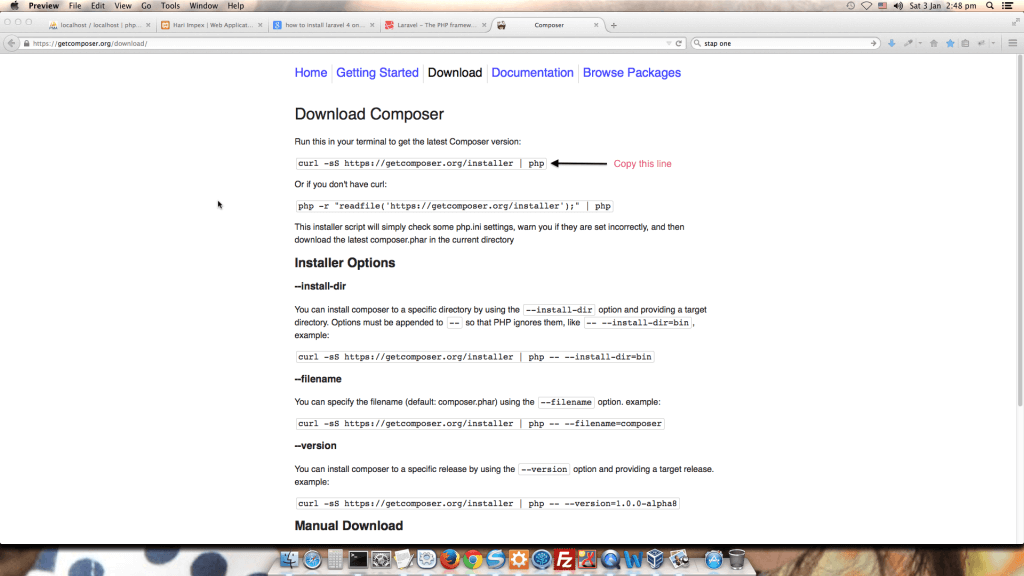Open Finder from the dock
Screen dimensions: 1024x576
point(289,559)
